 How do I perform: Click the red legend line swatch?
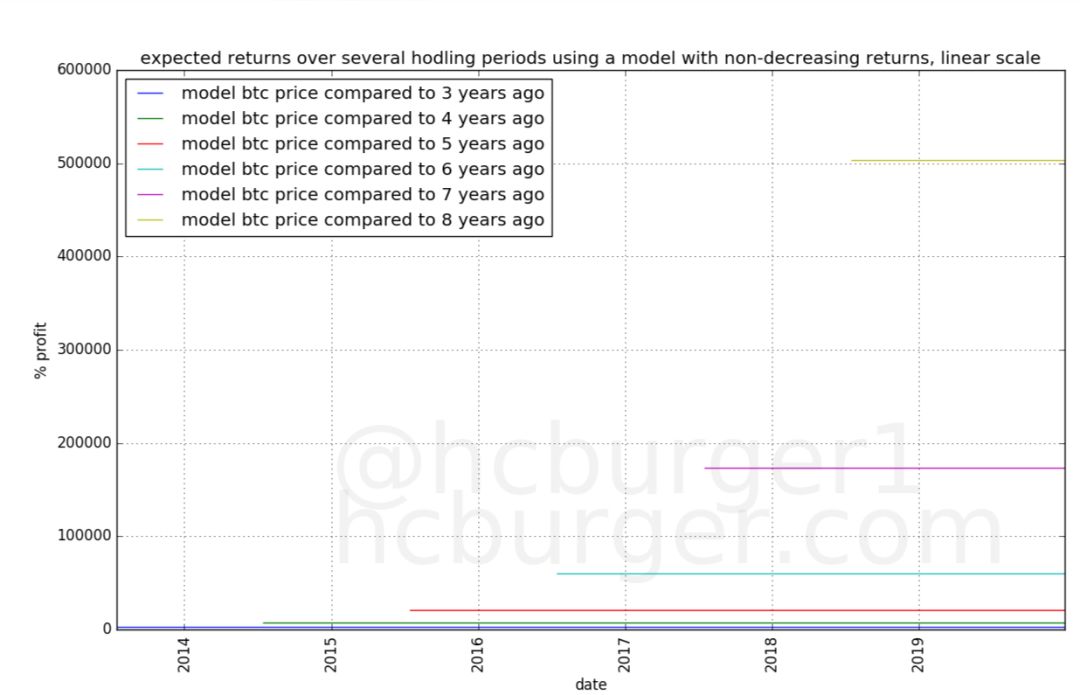(150, 145)
